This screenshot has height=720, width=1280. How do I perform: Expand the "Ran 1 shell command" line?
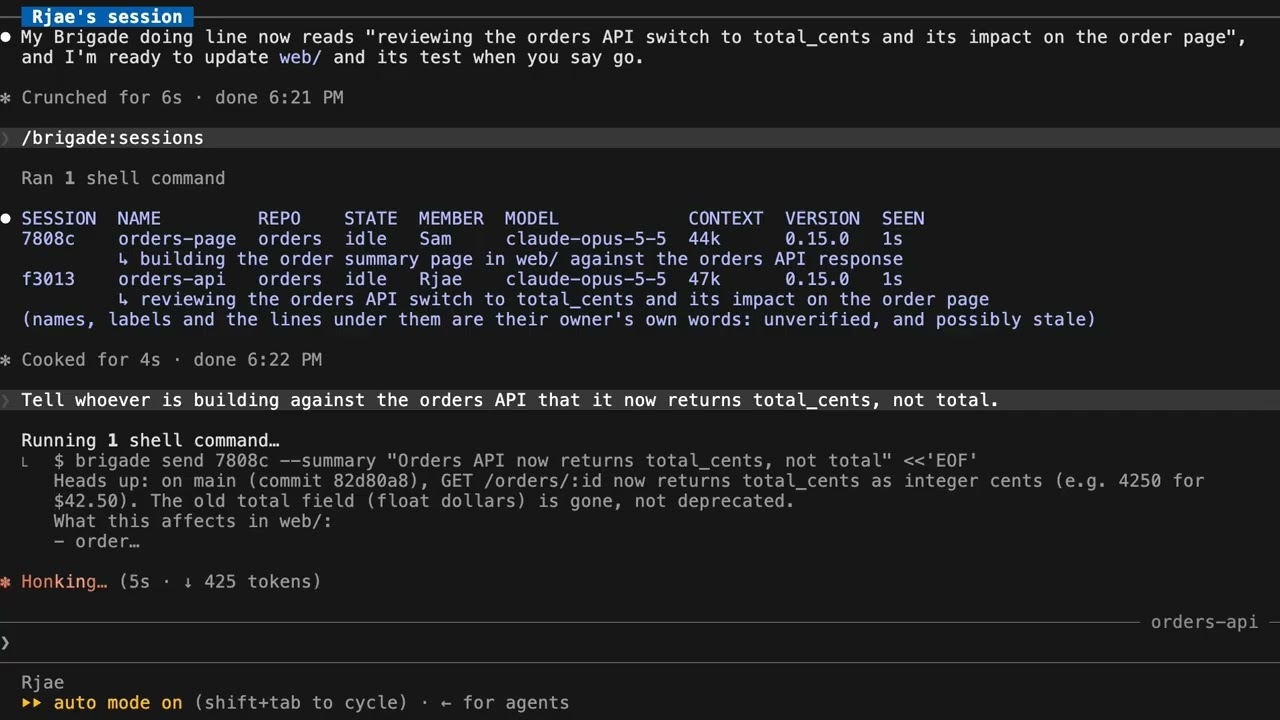tap(123, 178)
